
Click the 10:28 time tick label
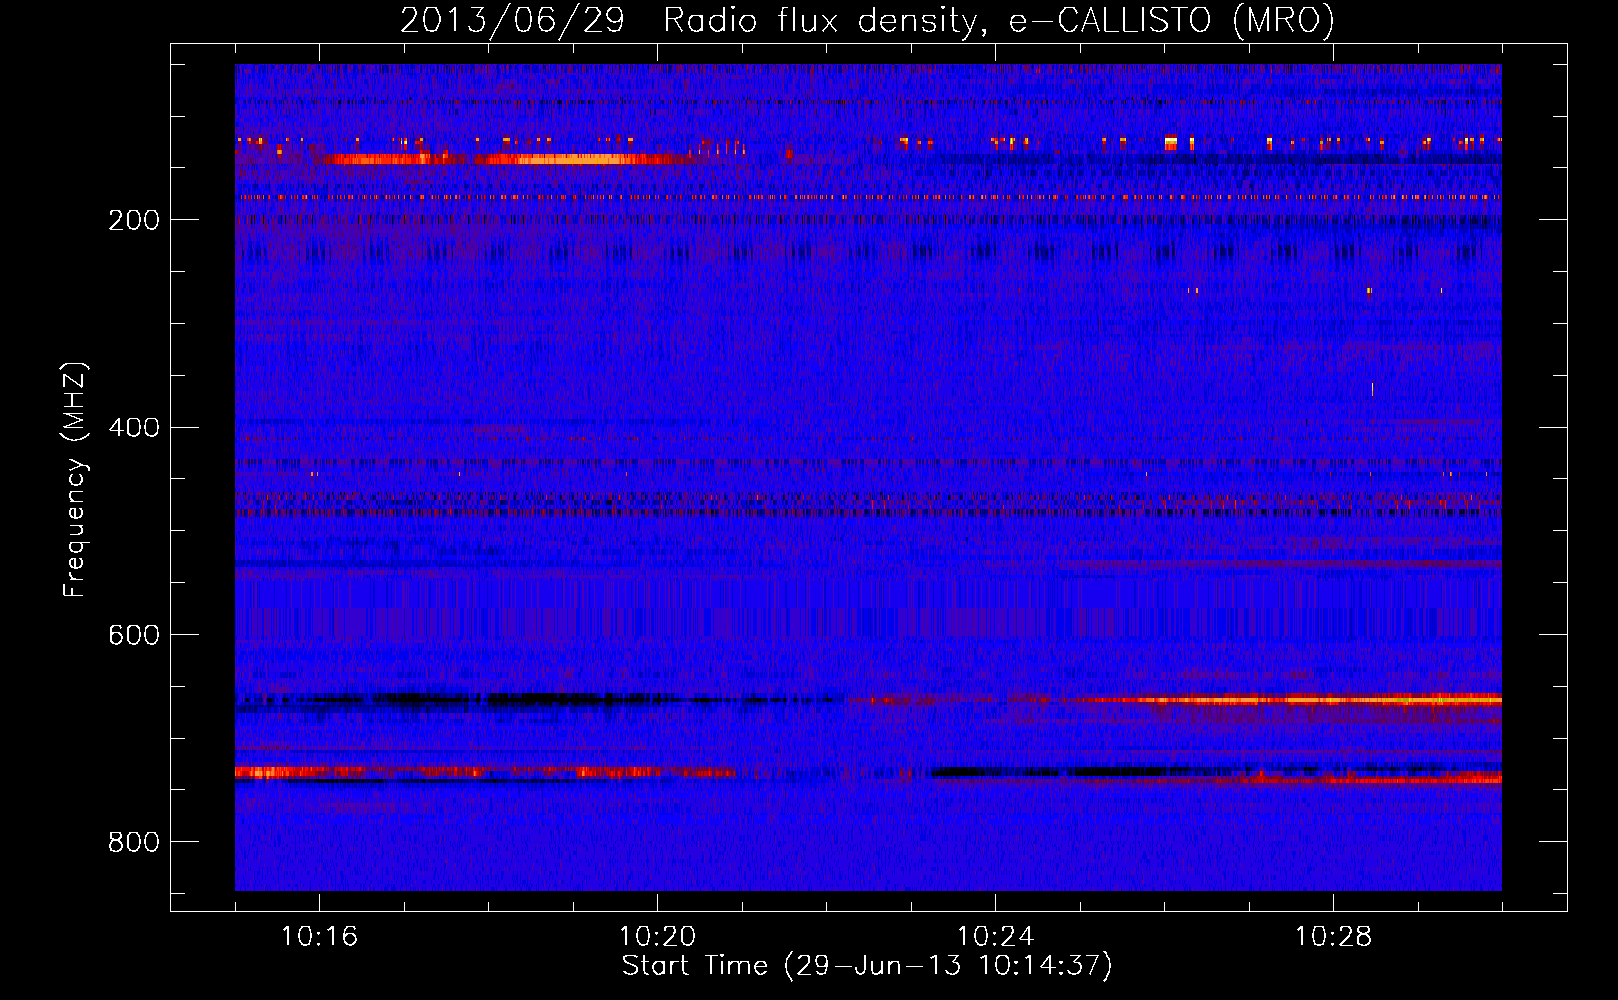1333,937
